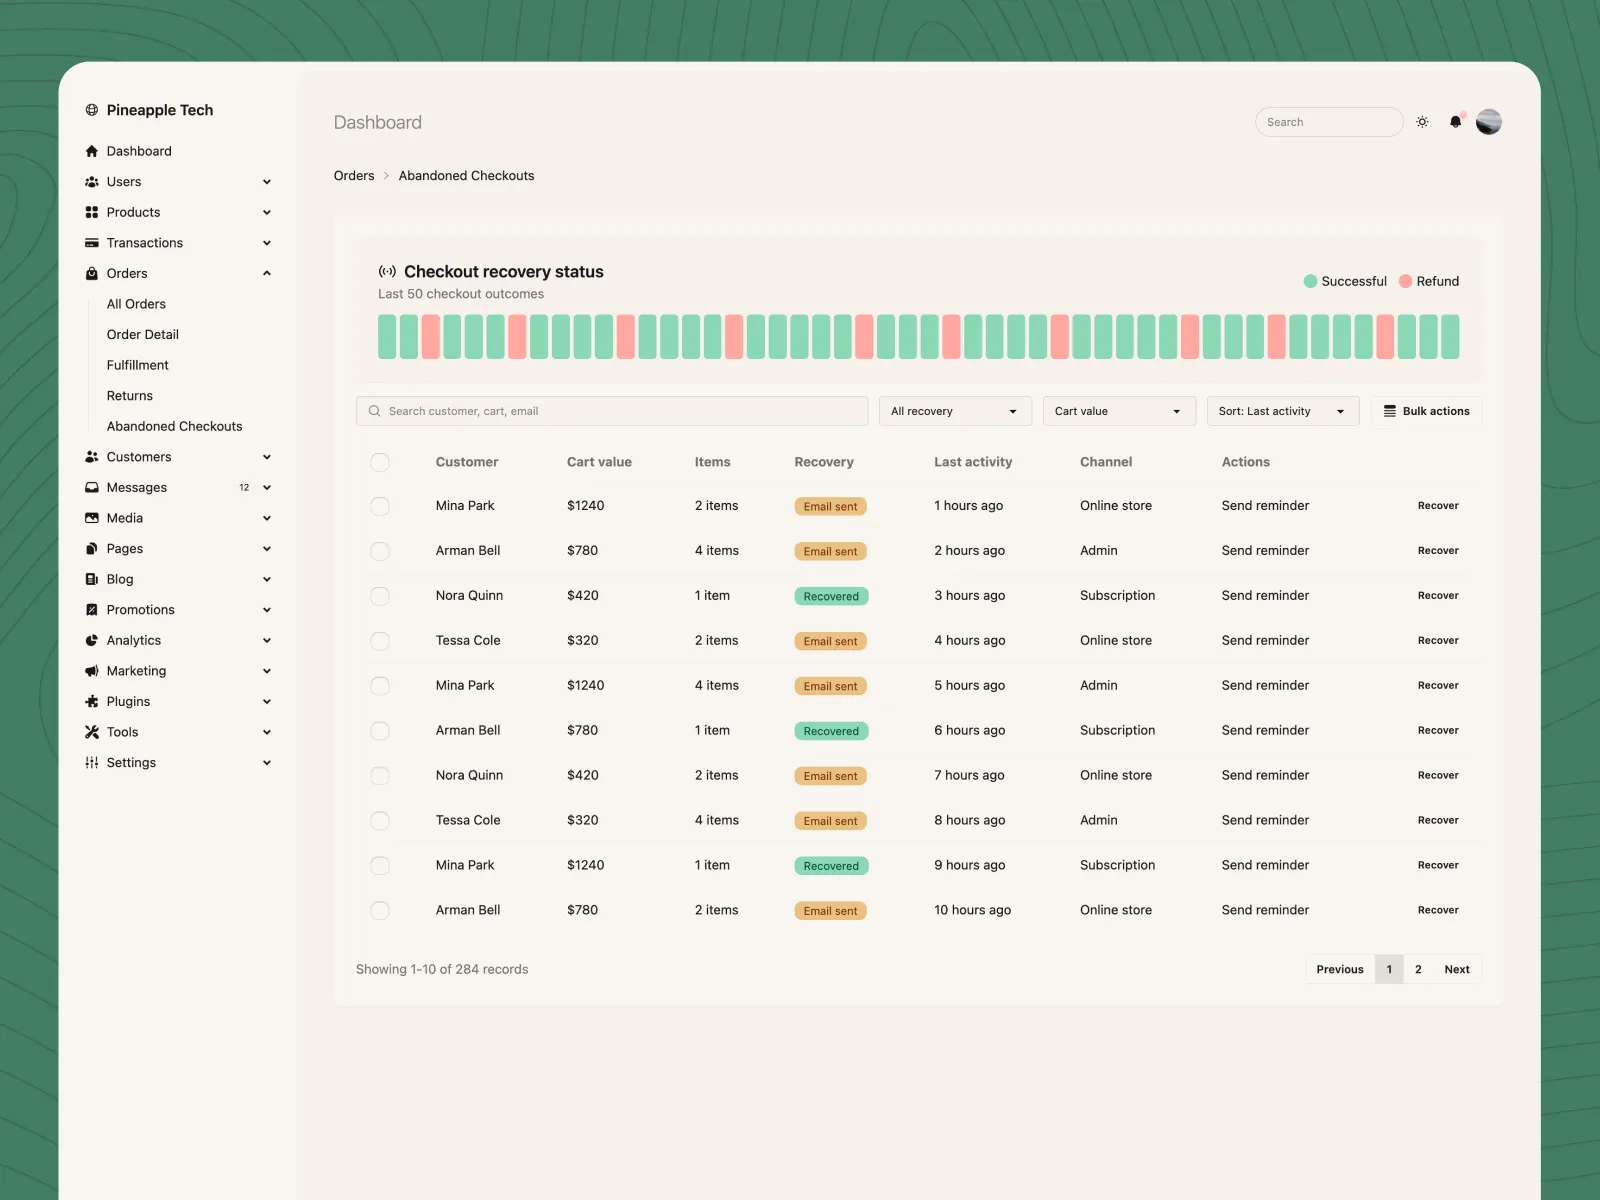Click the Promotions percent icon
The height and width of the screenshot is (1200, 1600).
92,610
